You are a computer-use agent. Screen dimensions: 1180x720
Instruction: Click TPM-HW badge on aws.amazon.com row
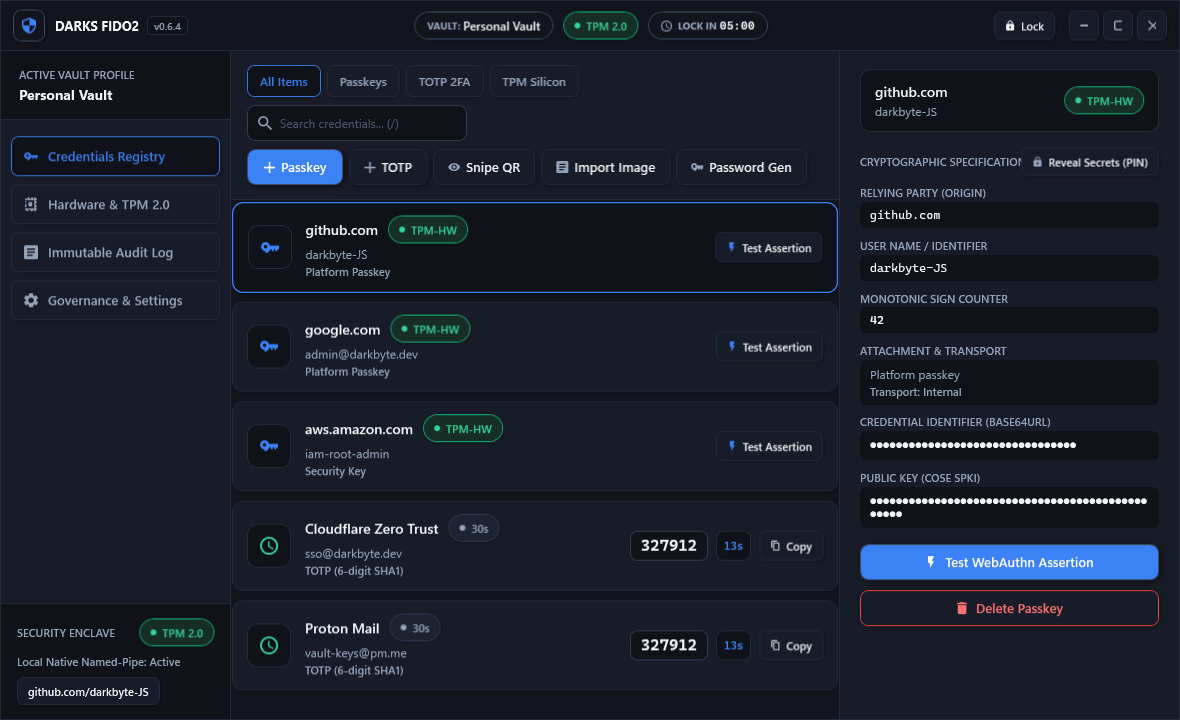[x=463, y=429]
